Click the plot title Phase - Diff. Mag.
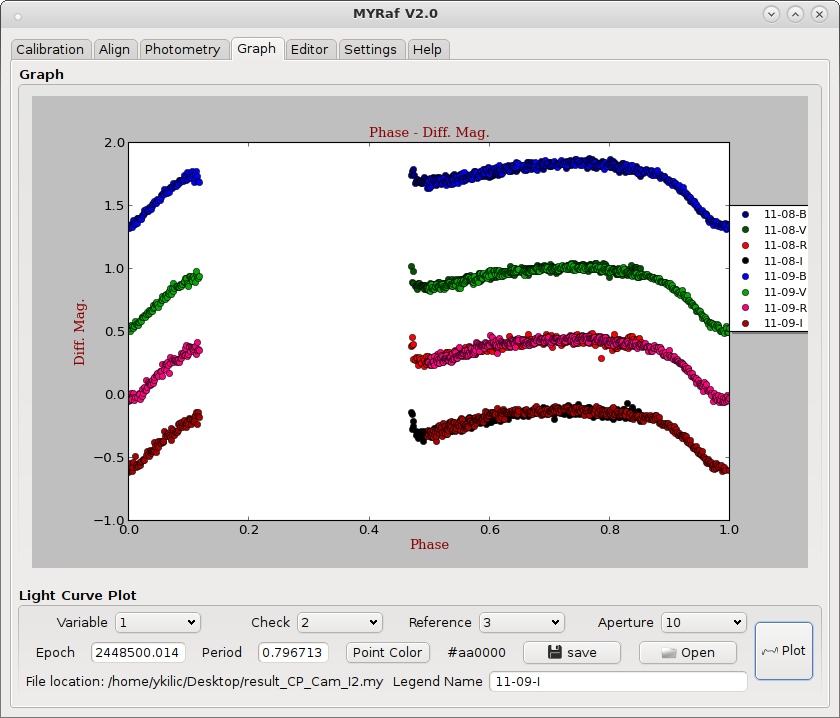The image size is (840, 718). (429, 132)
